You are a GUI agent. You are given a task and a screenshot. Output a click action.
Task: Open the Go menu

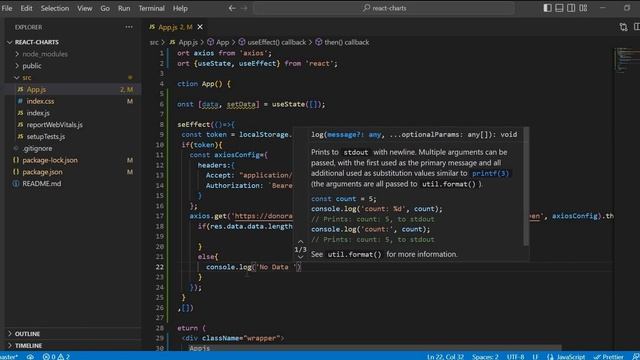[x=105, y=8]
